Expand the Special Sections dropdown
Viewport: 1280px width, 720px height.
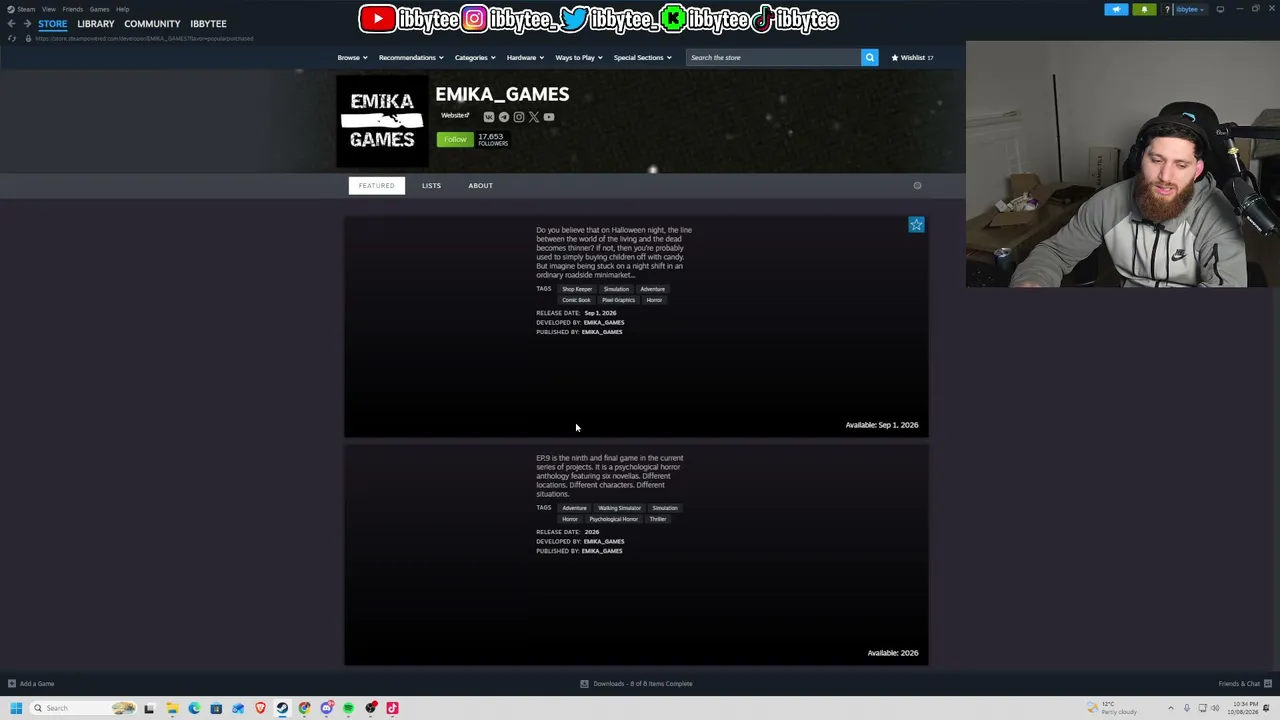642,57
